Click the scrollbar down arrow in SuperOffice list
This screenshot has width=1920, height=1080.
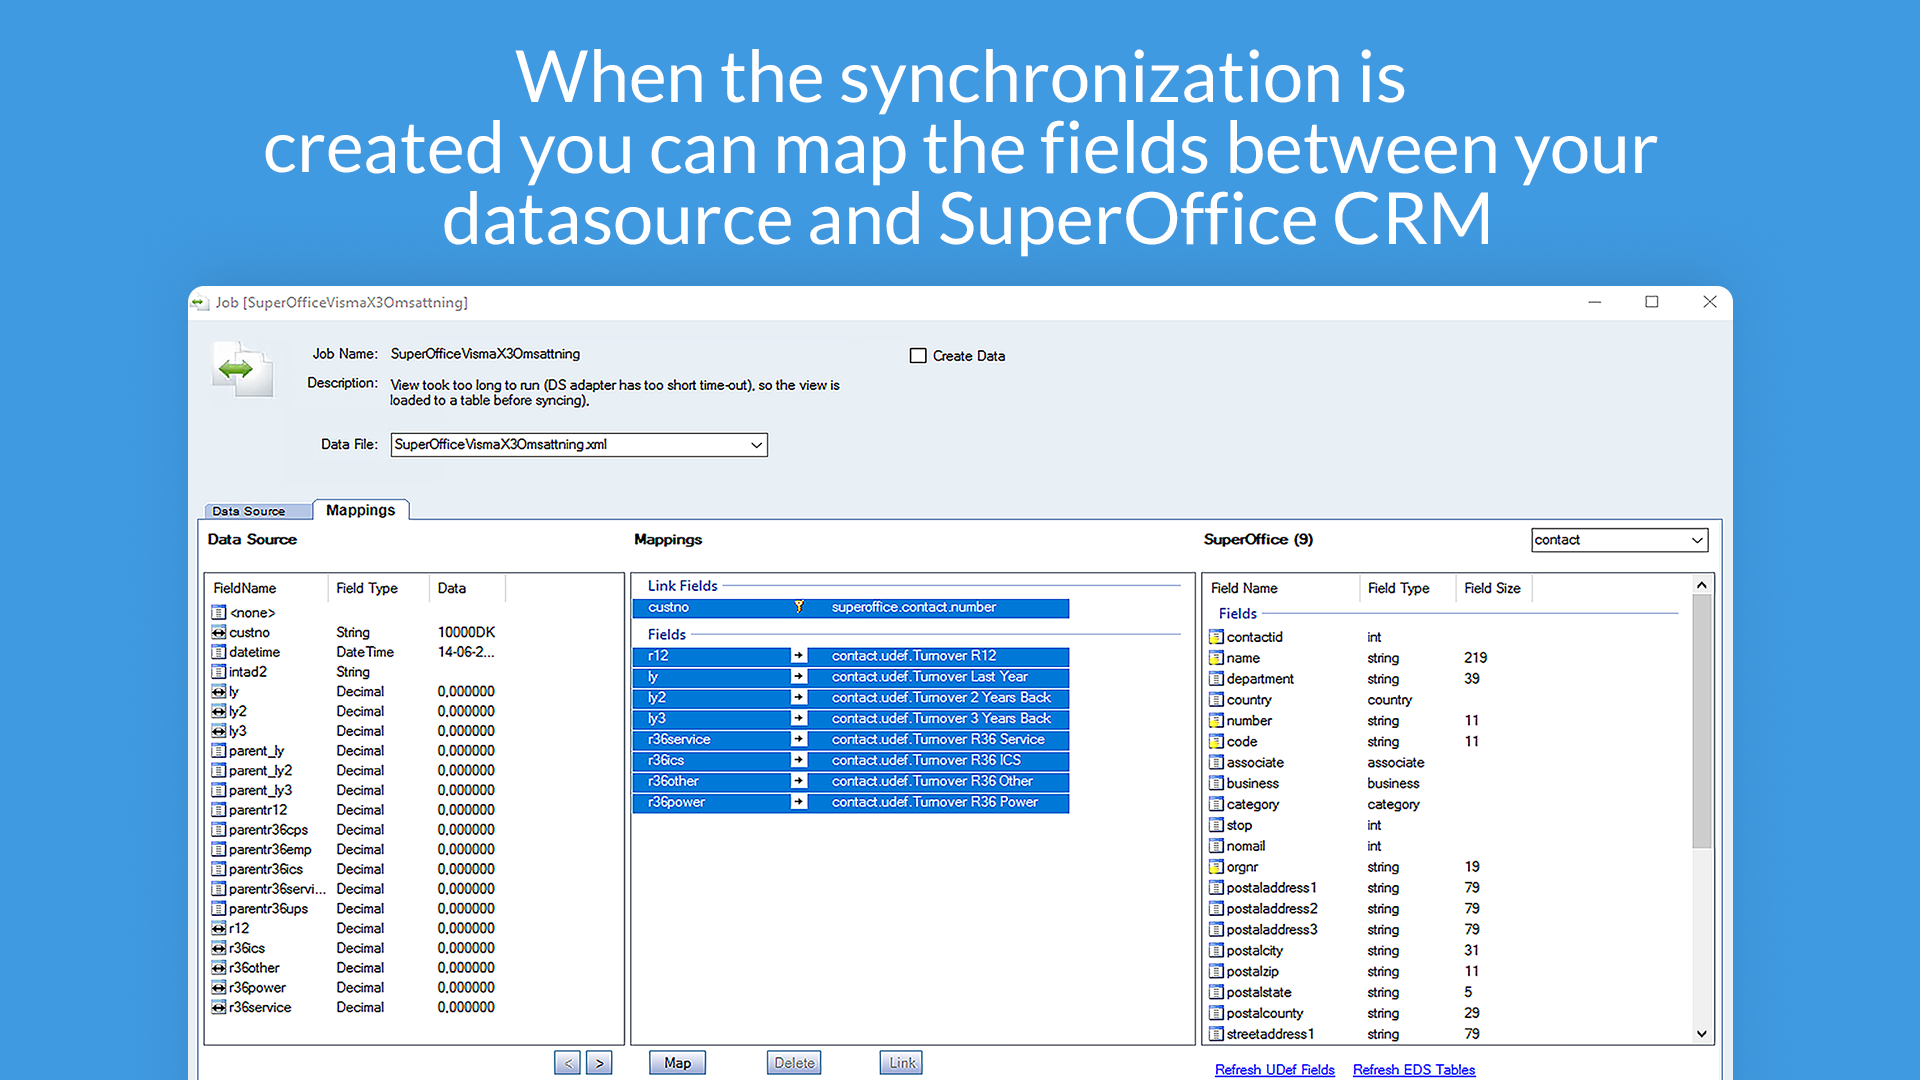[x=1702, y=1034]
